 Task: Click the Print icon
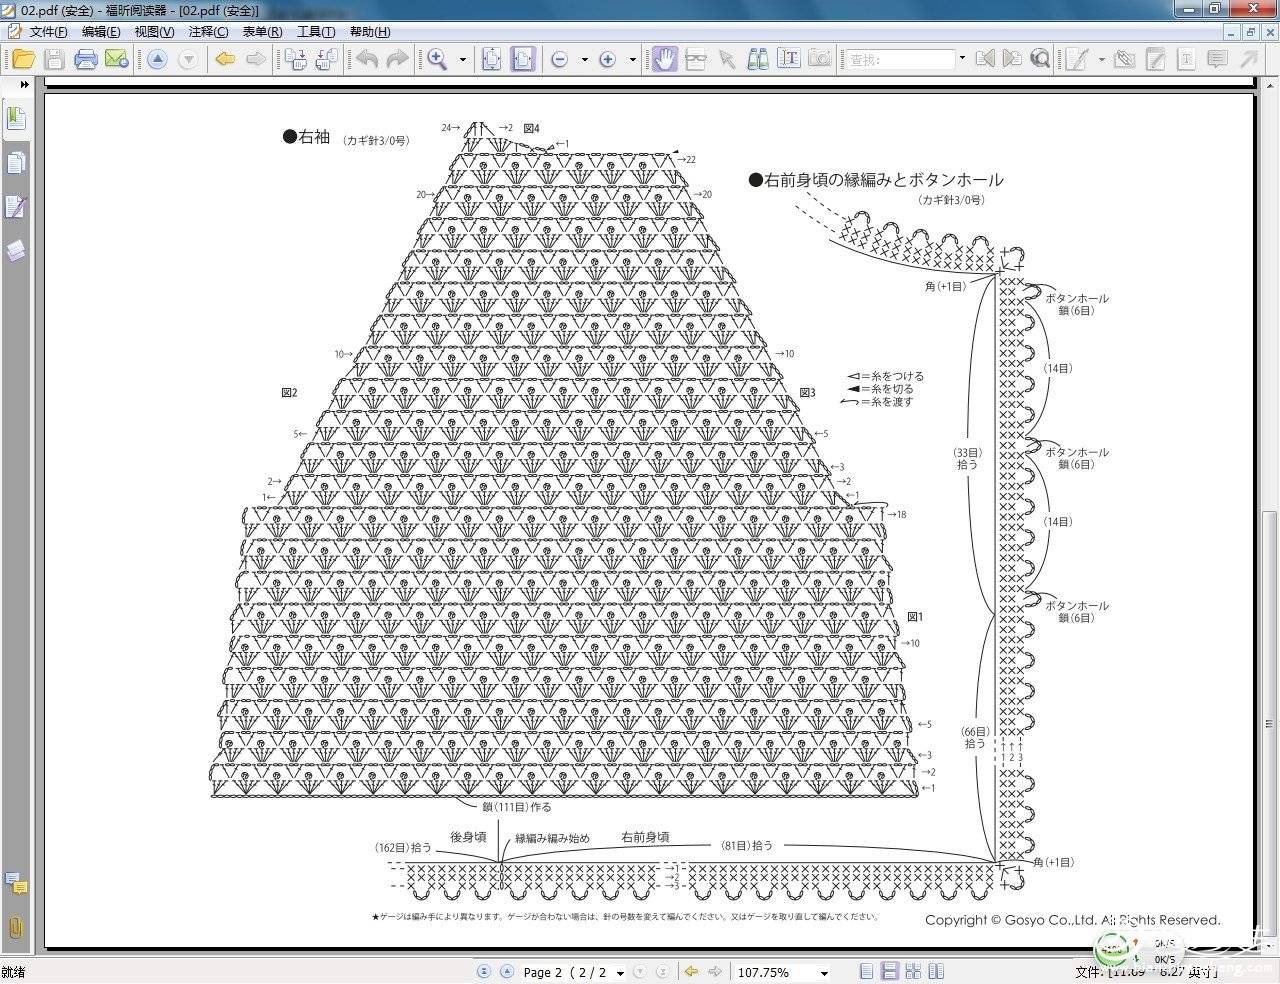pyautogui.click(x=86, y=59)
